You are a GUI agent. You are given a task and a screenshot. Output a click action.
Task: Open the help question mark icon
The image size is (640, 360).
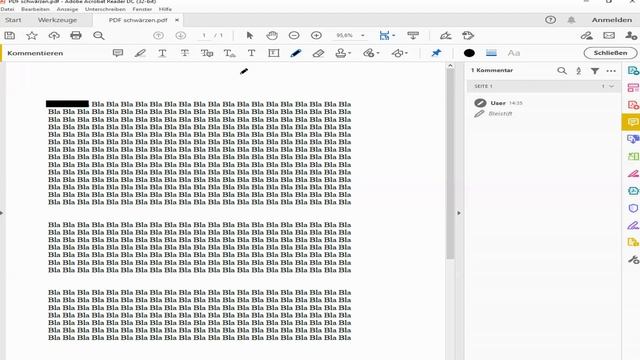pyautogui.click(x=550, y=20)
